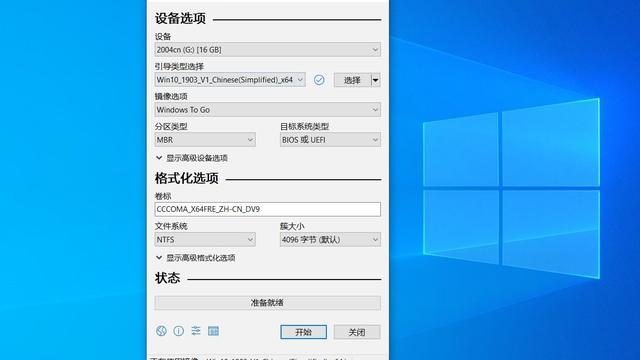Click the 分区类型 label
Image resolution: width=640 pixels, height=360 pixels.
click(171, 127)
